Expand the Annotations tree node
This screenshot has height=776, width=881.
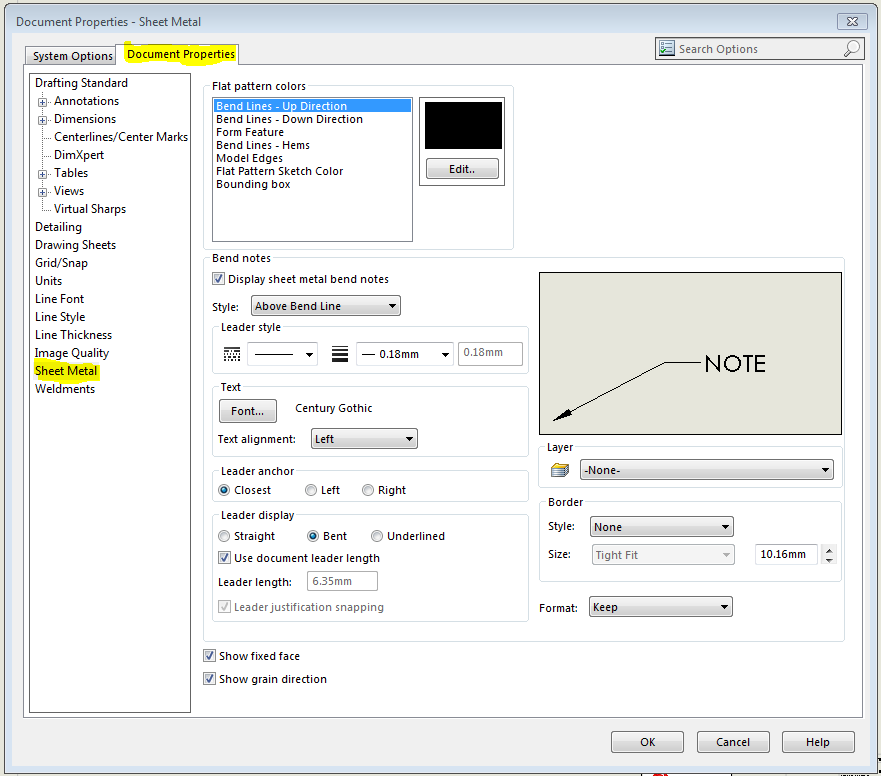(43, 102)
